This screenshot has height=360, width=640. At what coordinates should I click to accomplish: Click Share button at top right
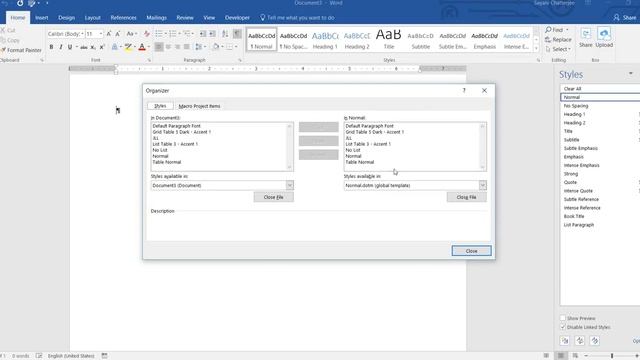(625, 18)
